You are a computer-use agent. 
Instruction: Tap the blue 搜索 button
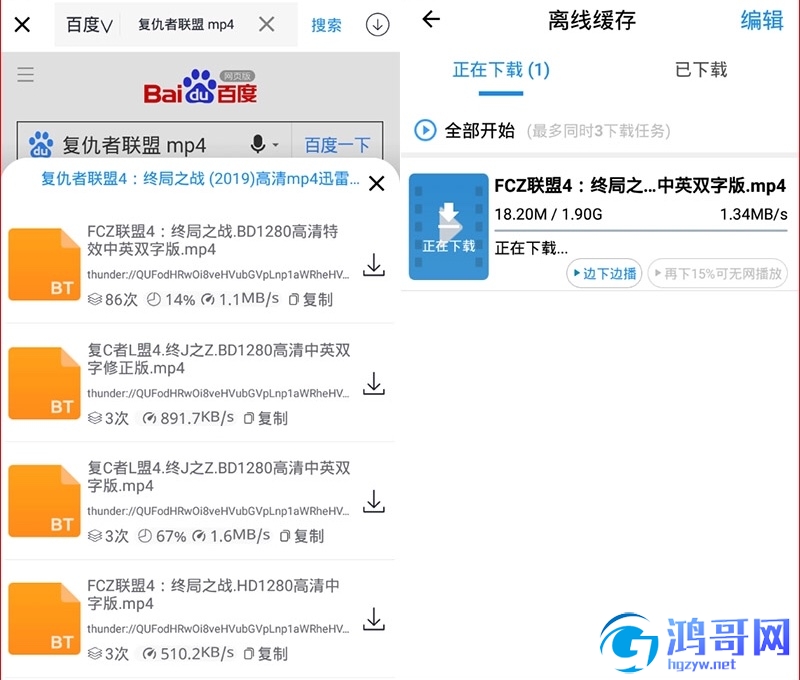coord(326,24)
